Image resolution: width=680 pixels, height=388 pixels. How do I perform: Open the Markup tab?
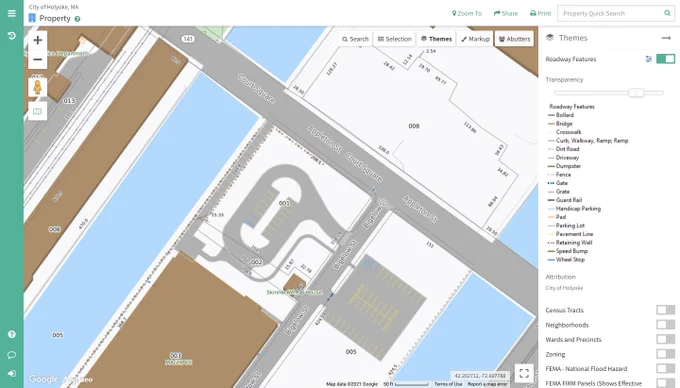[475, 39]
